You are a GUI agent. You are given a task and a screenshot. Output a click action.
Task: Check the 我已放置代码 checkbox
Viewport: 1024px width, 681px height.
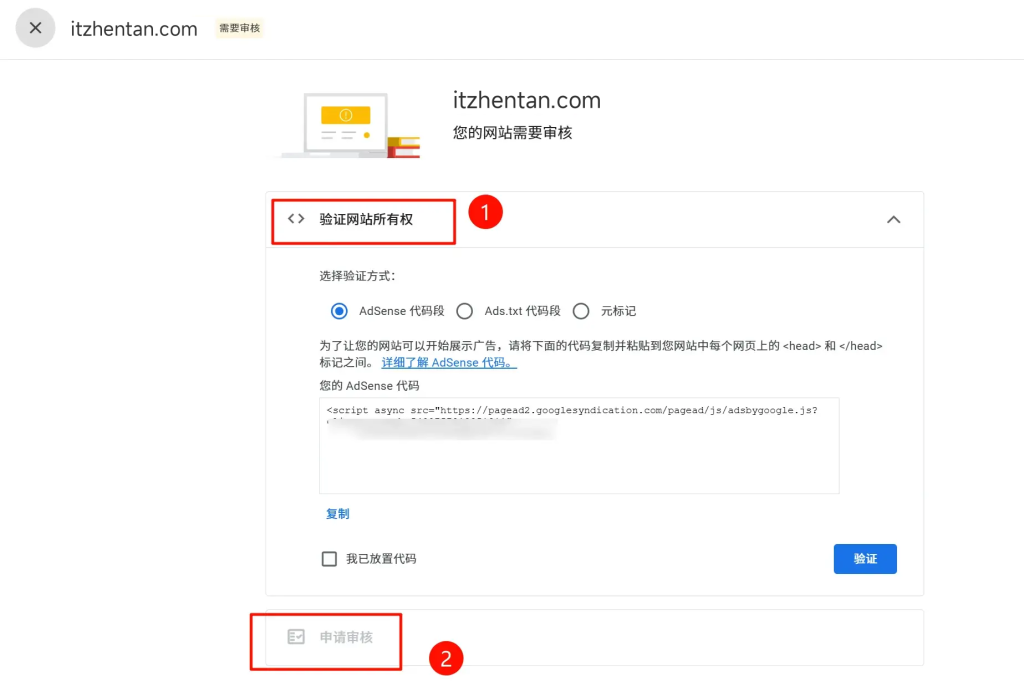[329, 559]
